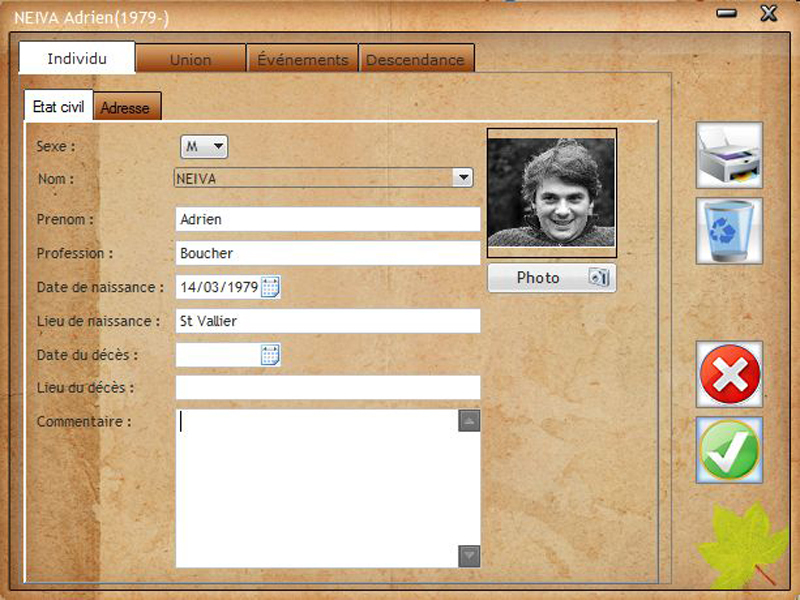The width and height of the screenshot is (800, 600).
Task: Go to the Événements tab
Action: (x=303, y=59)
